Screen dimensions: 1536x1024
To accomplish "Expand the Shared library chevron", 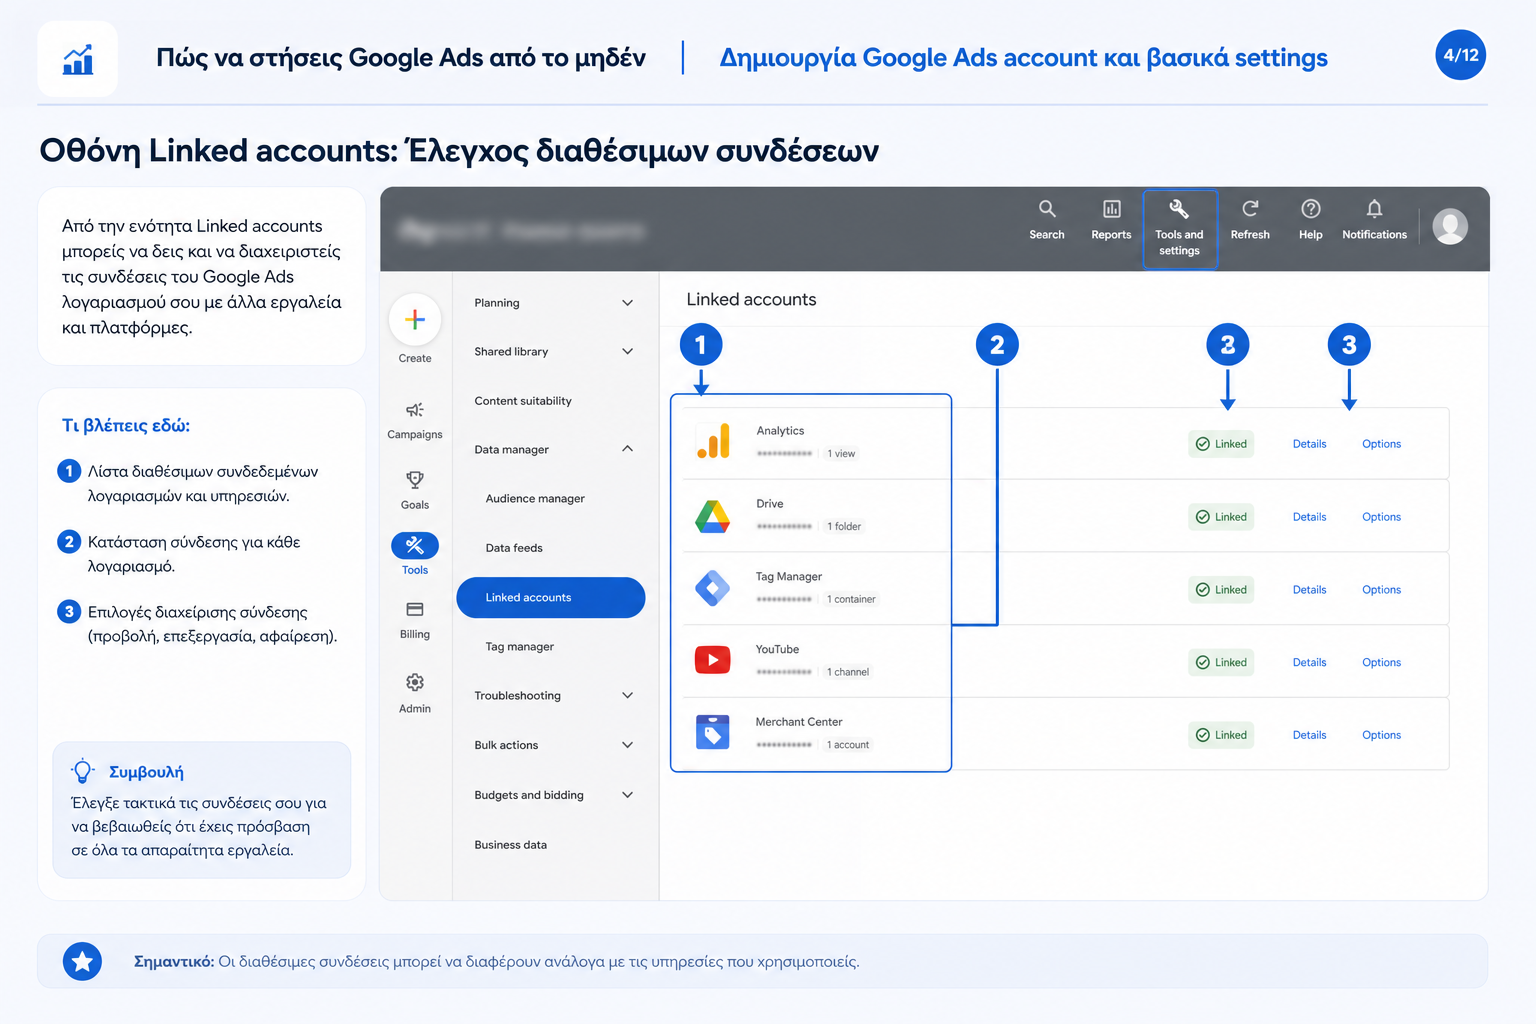I will [x=628, y=352].
